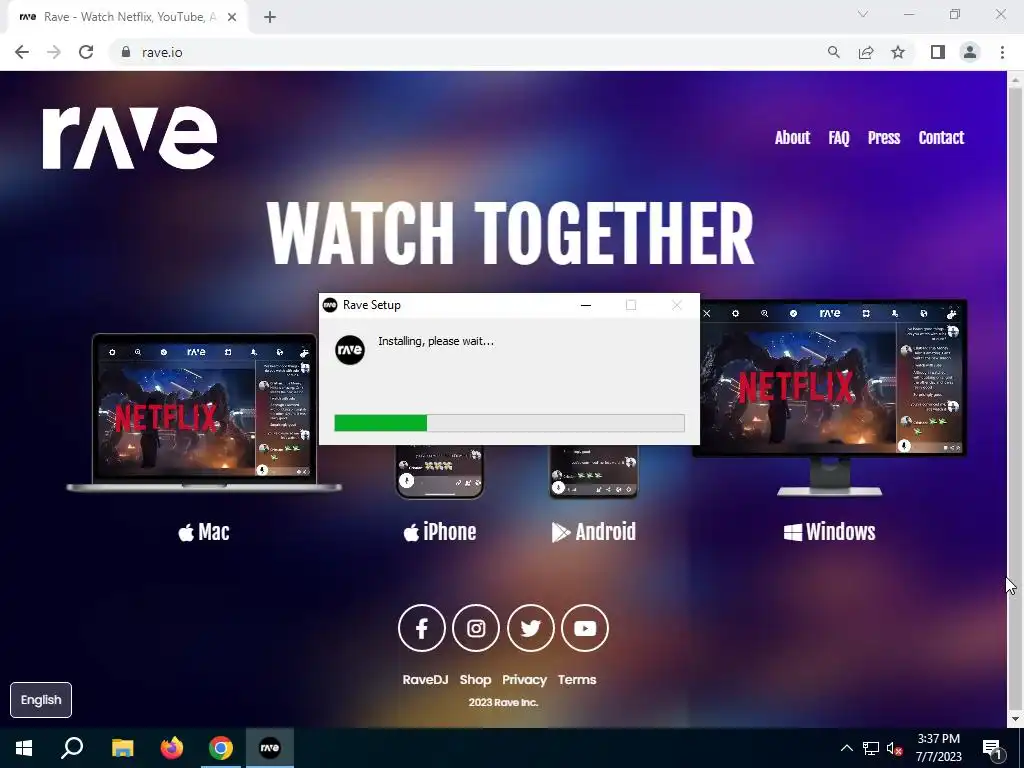Bookmark this page with star
1024x768 pixels.
(x=898, y=52)
